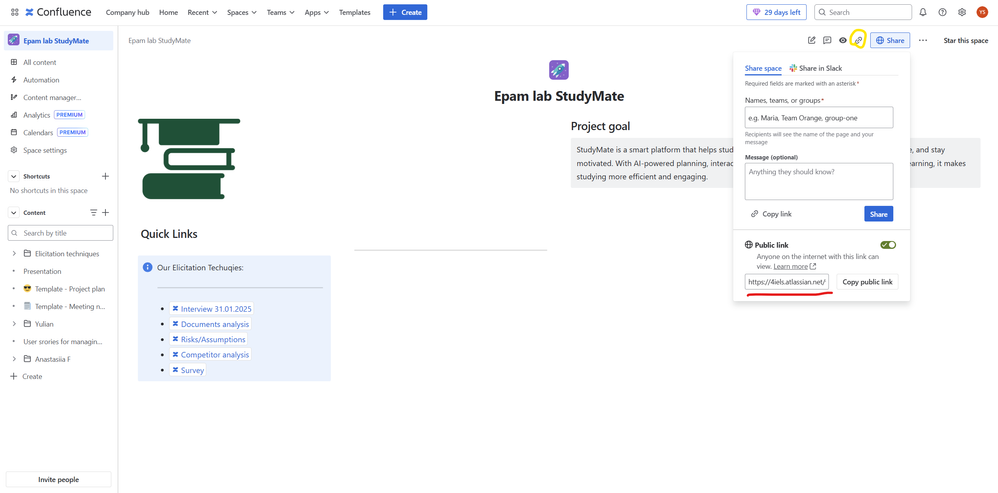
Task: Open Templates in top navigation
Action: coord(355,12)
